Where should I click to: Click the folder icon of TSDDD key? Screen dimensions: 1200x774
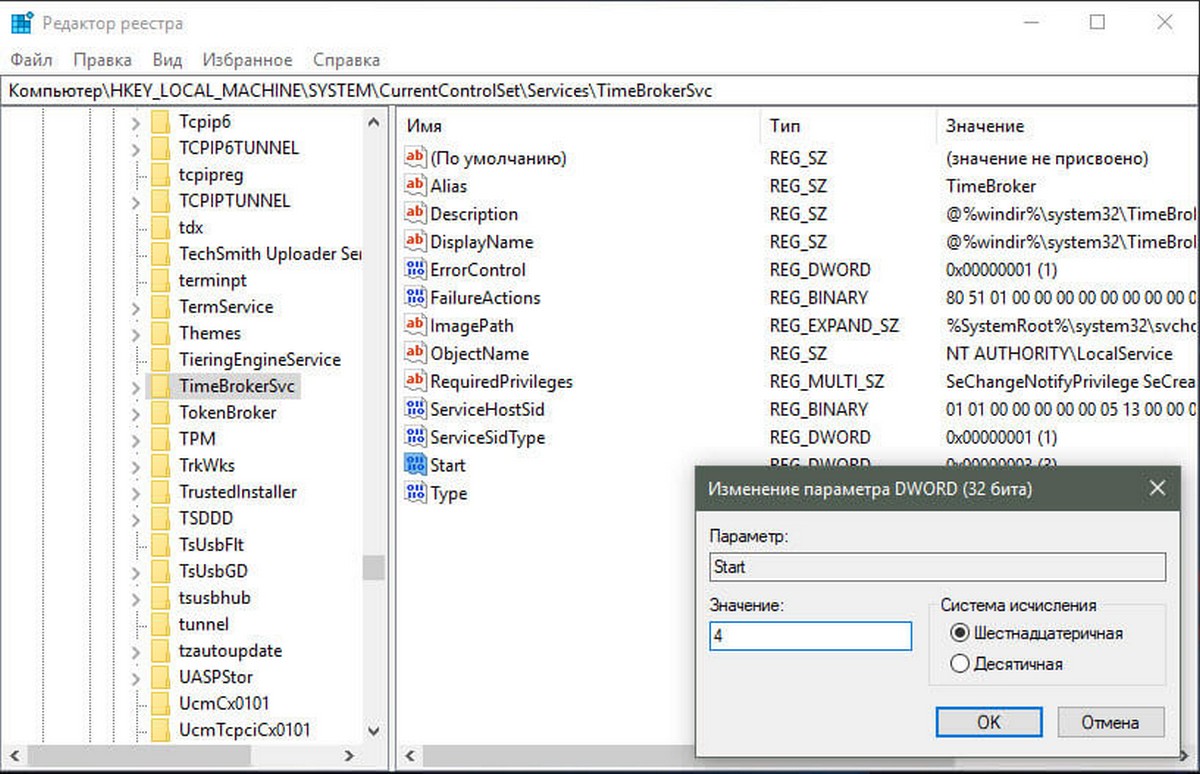(x=160, y=518)
